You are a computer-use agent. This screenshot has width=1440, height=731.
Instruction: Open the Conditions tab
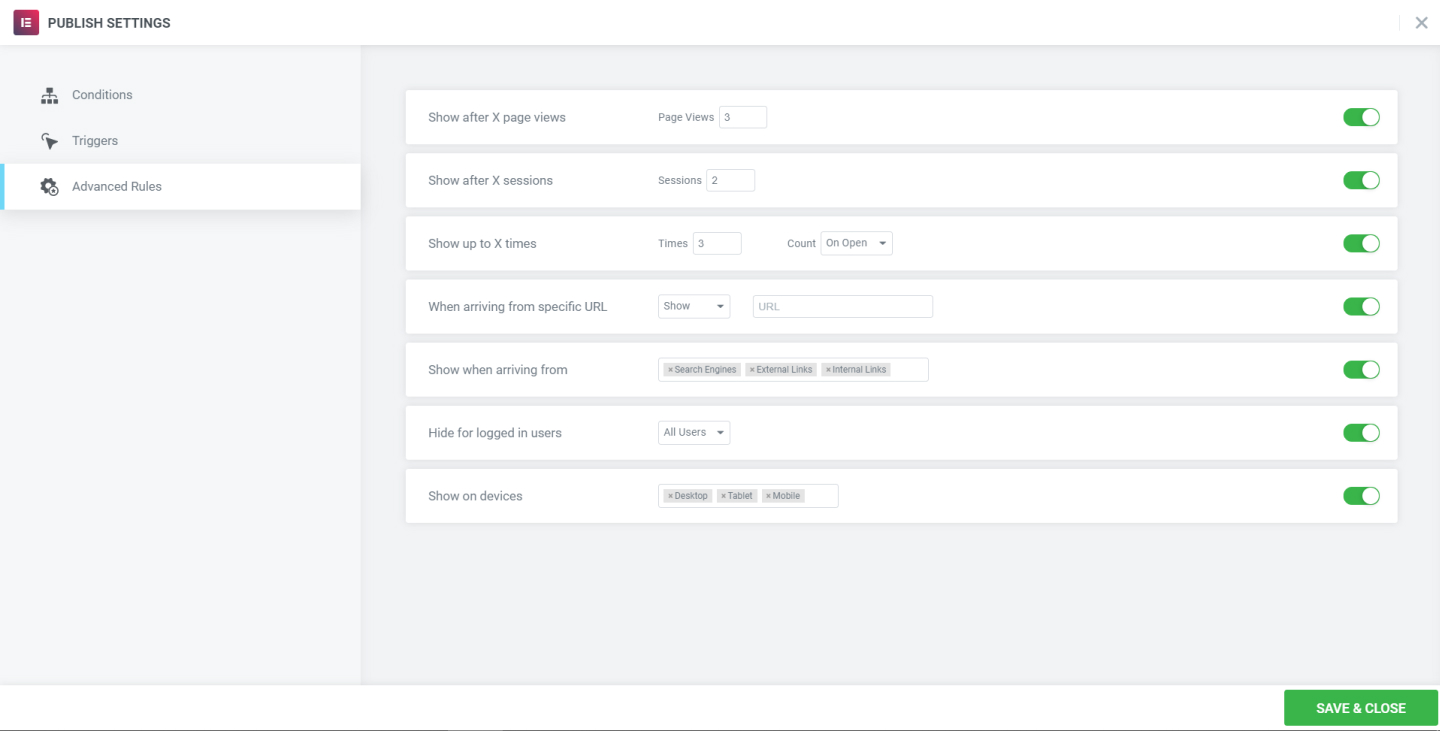[x=180, y=95]
